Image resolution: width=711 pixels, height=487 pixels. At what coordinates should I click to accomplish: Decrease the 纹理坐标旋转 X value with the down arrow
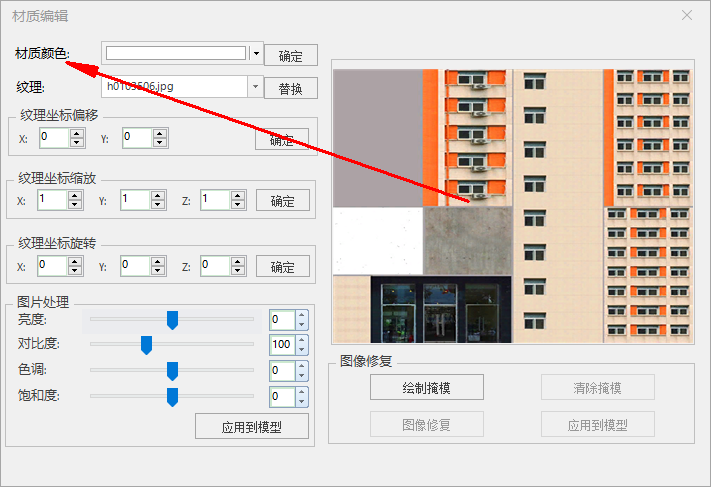point(75,271)
